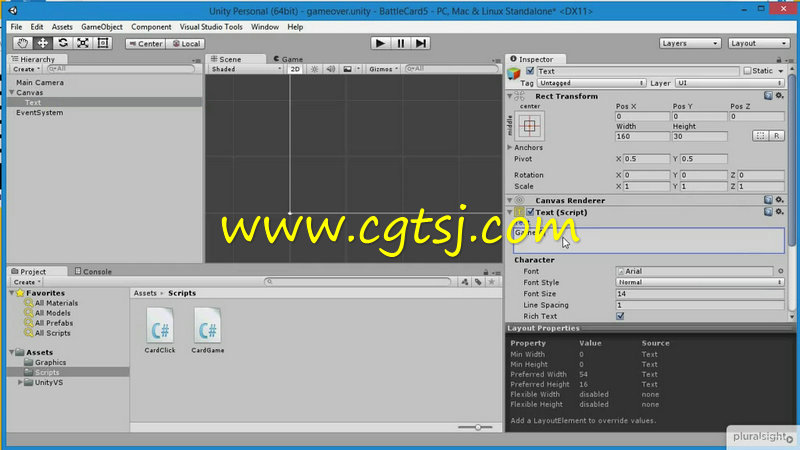Click the Width field showing 160
Viewport: 800px width, 450px height.
642,136
